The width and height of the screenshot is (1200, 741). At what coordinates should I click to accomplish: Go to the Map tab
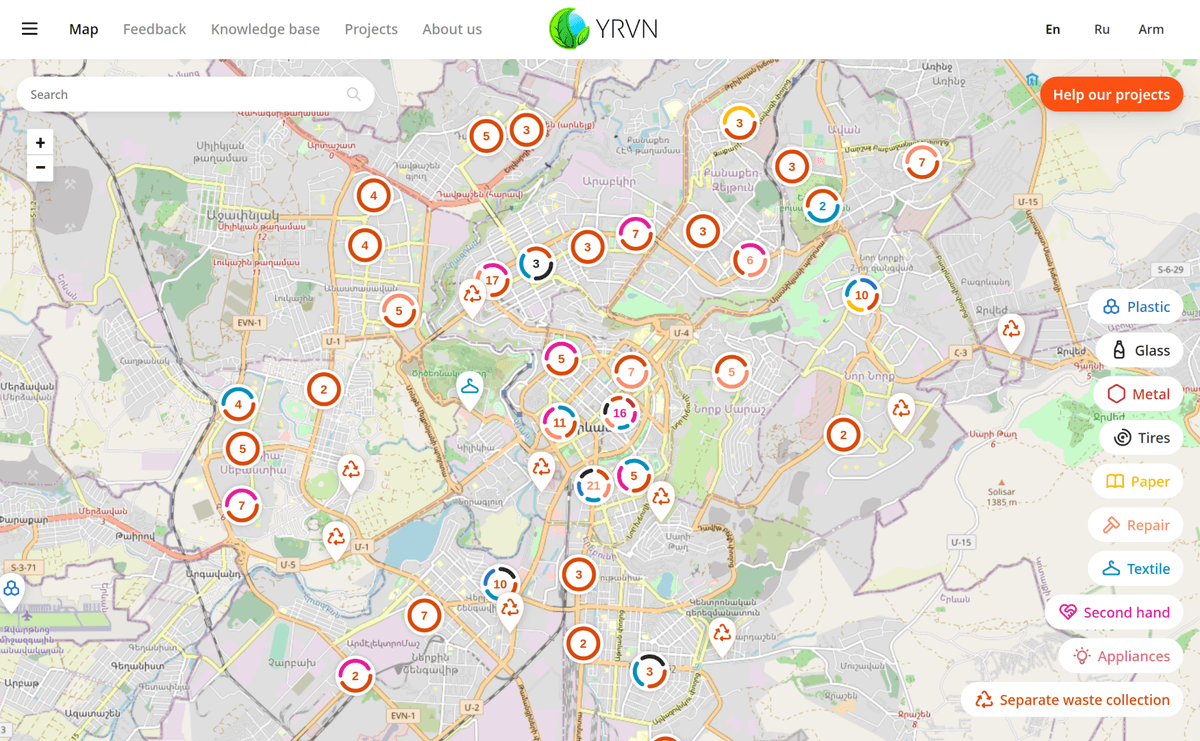[x=84, y=29]
